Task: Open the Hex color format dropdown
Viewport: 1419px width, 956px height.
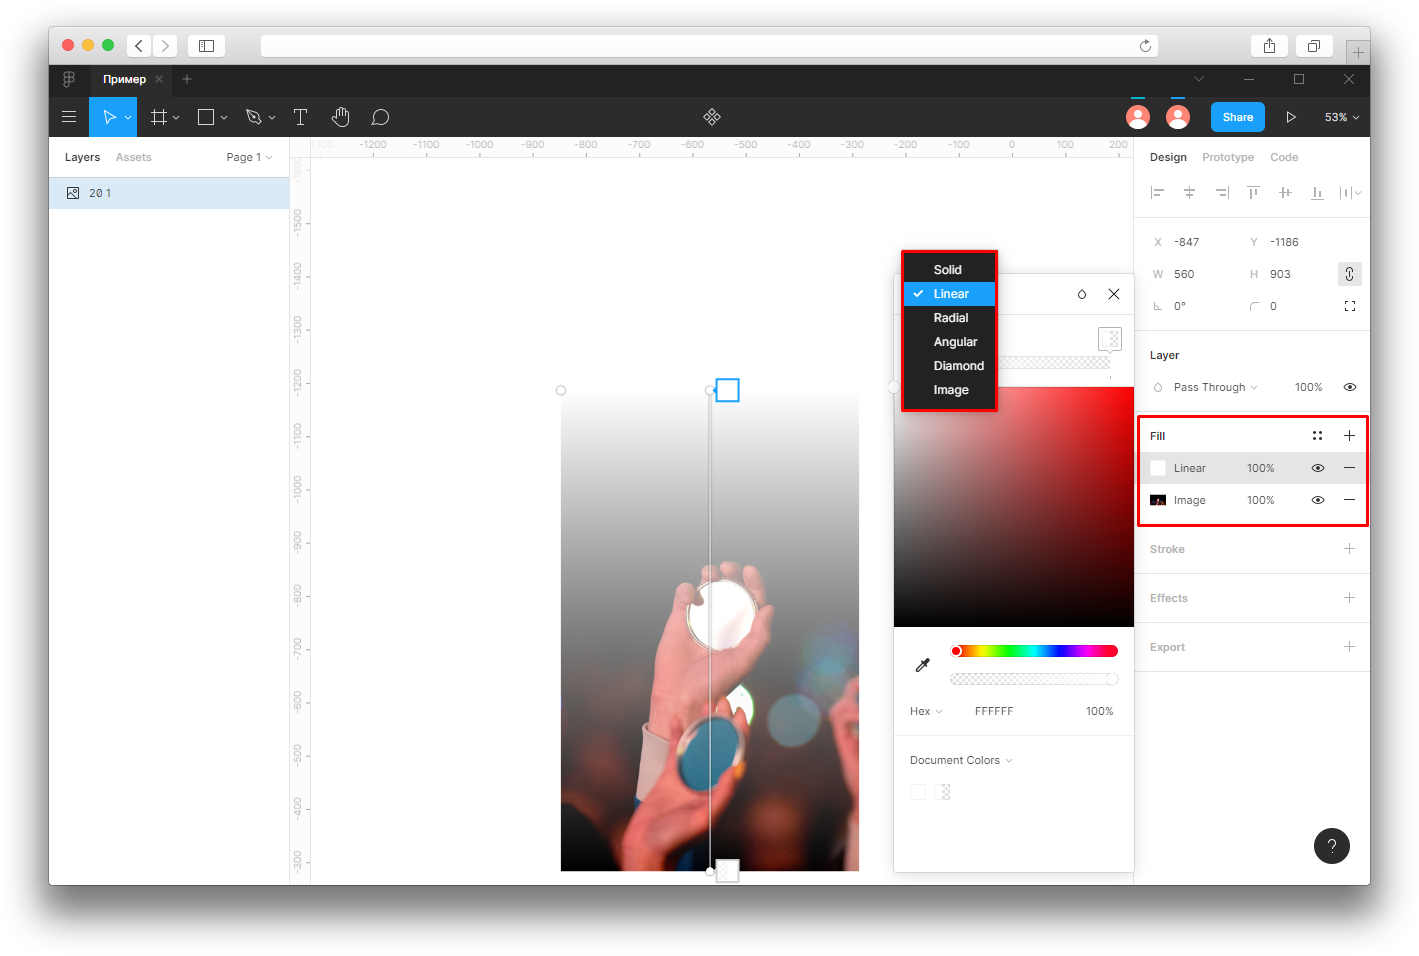Action: click(x=926, y=711)
